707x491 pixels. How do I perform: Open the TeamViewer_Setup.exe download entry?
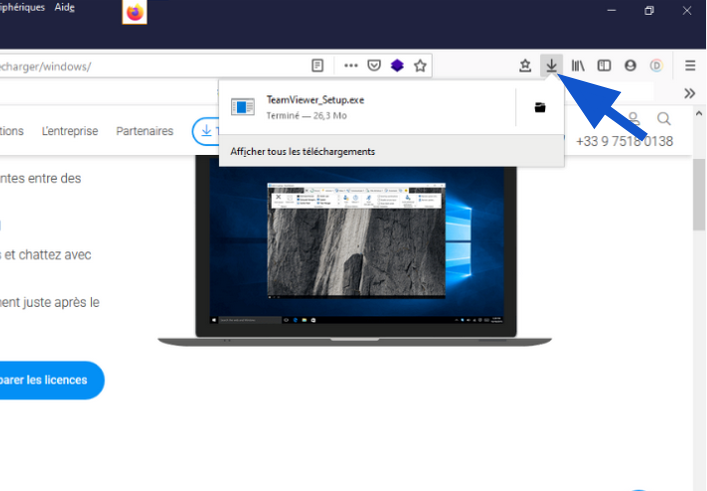coord(367,107)
